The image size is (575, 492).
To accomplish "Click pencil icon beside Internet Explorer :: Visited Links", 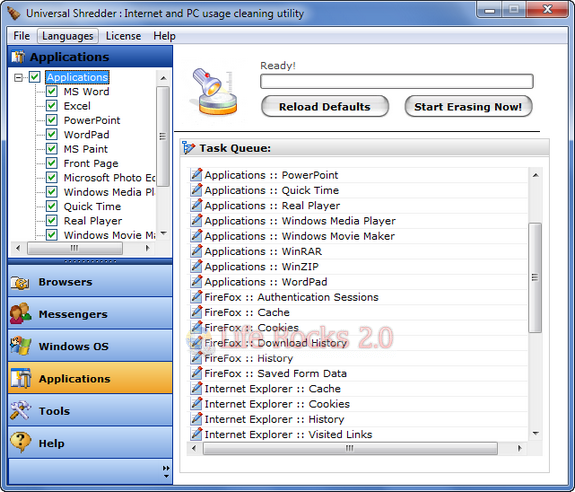I will pyautogui.click(x=196, y=434).
